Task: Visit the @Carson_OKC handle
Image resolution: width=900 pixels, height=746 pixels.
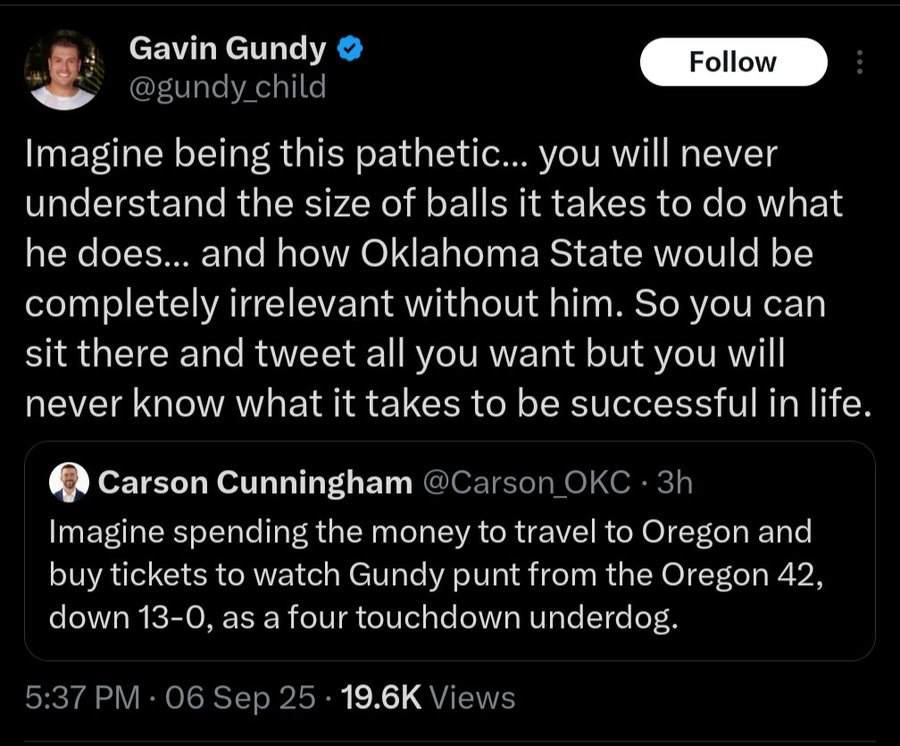Action: pos(526,483)
